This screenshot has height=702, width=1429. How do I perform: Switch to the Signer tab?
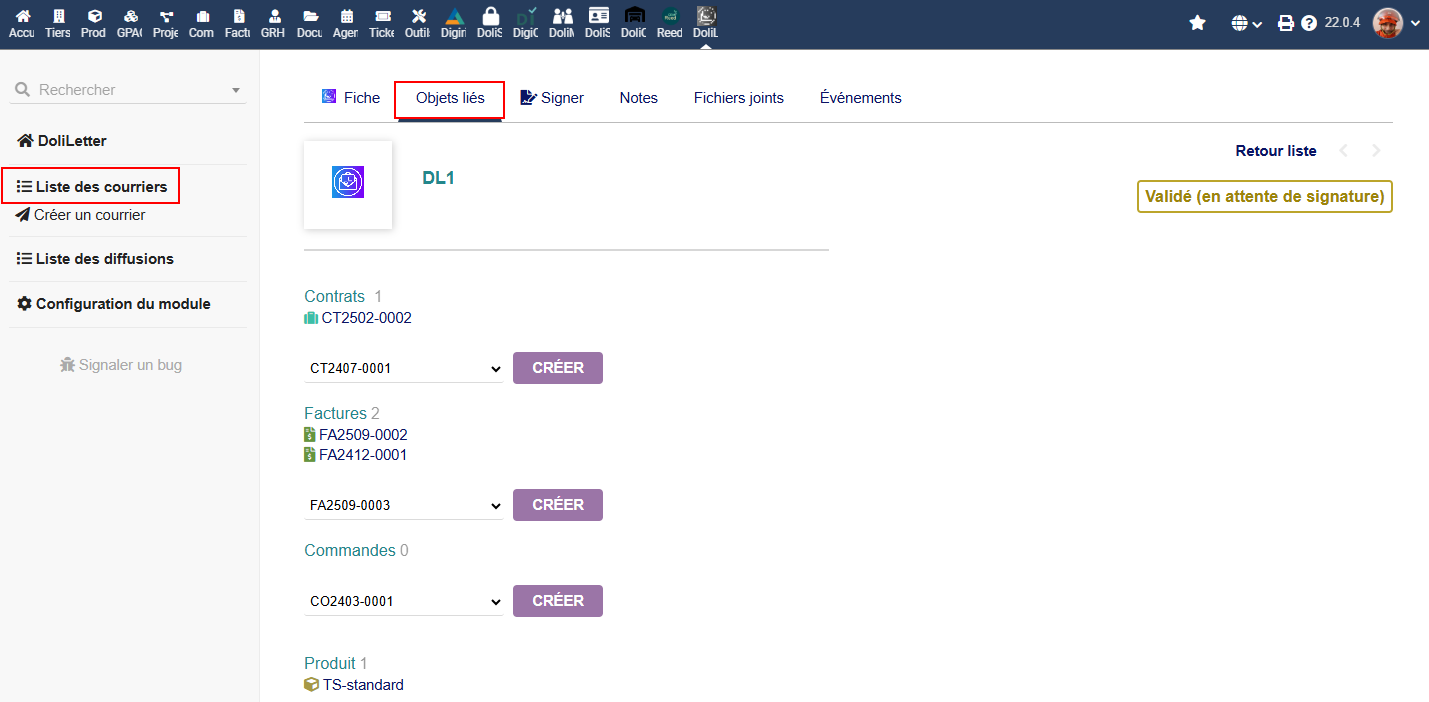[x=552, y=98]
